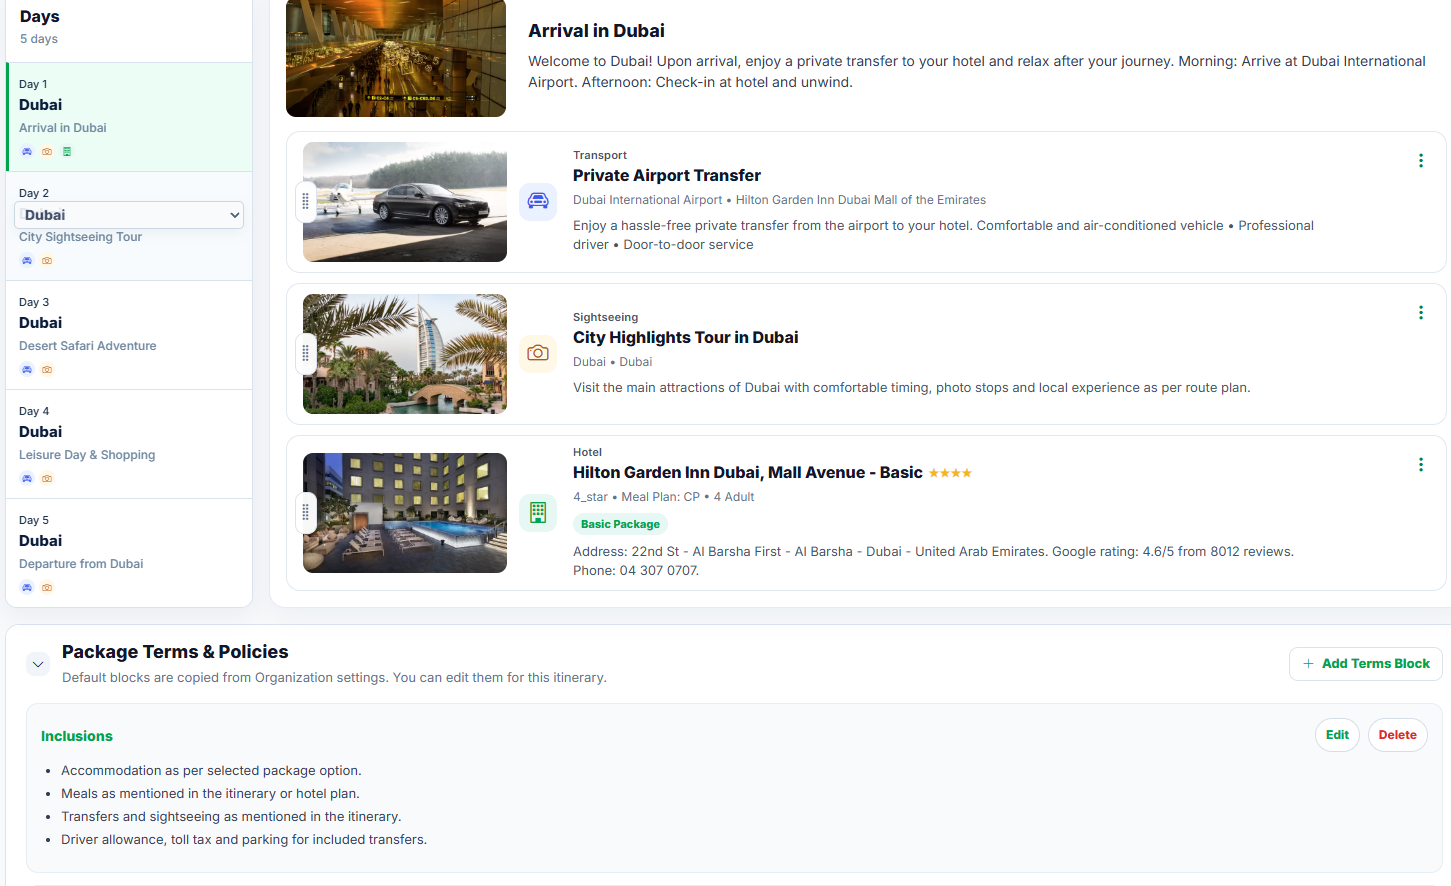Viewport: 1451px width, 886px height.
Task: Click the camera icon beside City Highlights Tour
Action: (538, 353)
